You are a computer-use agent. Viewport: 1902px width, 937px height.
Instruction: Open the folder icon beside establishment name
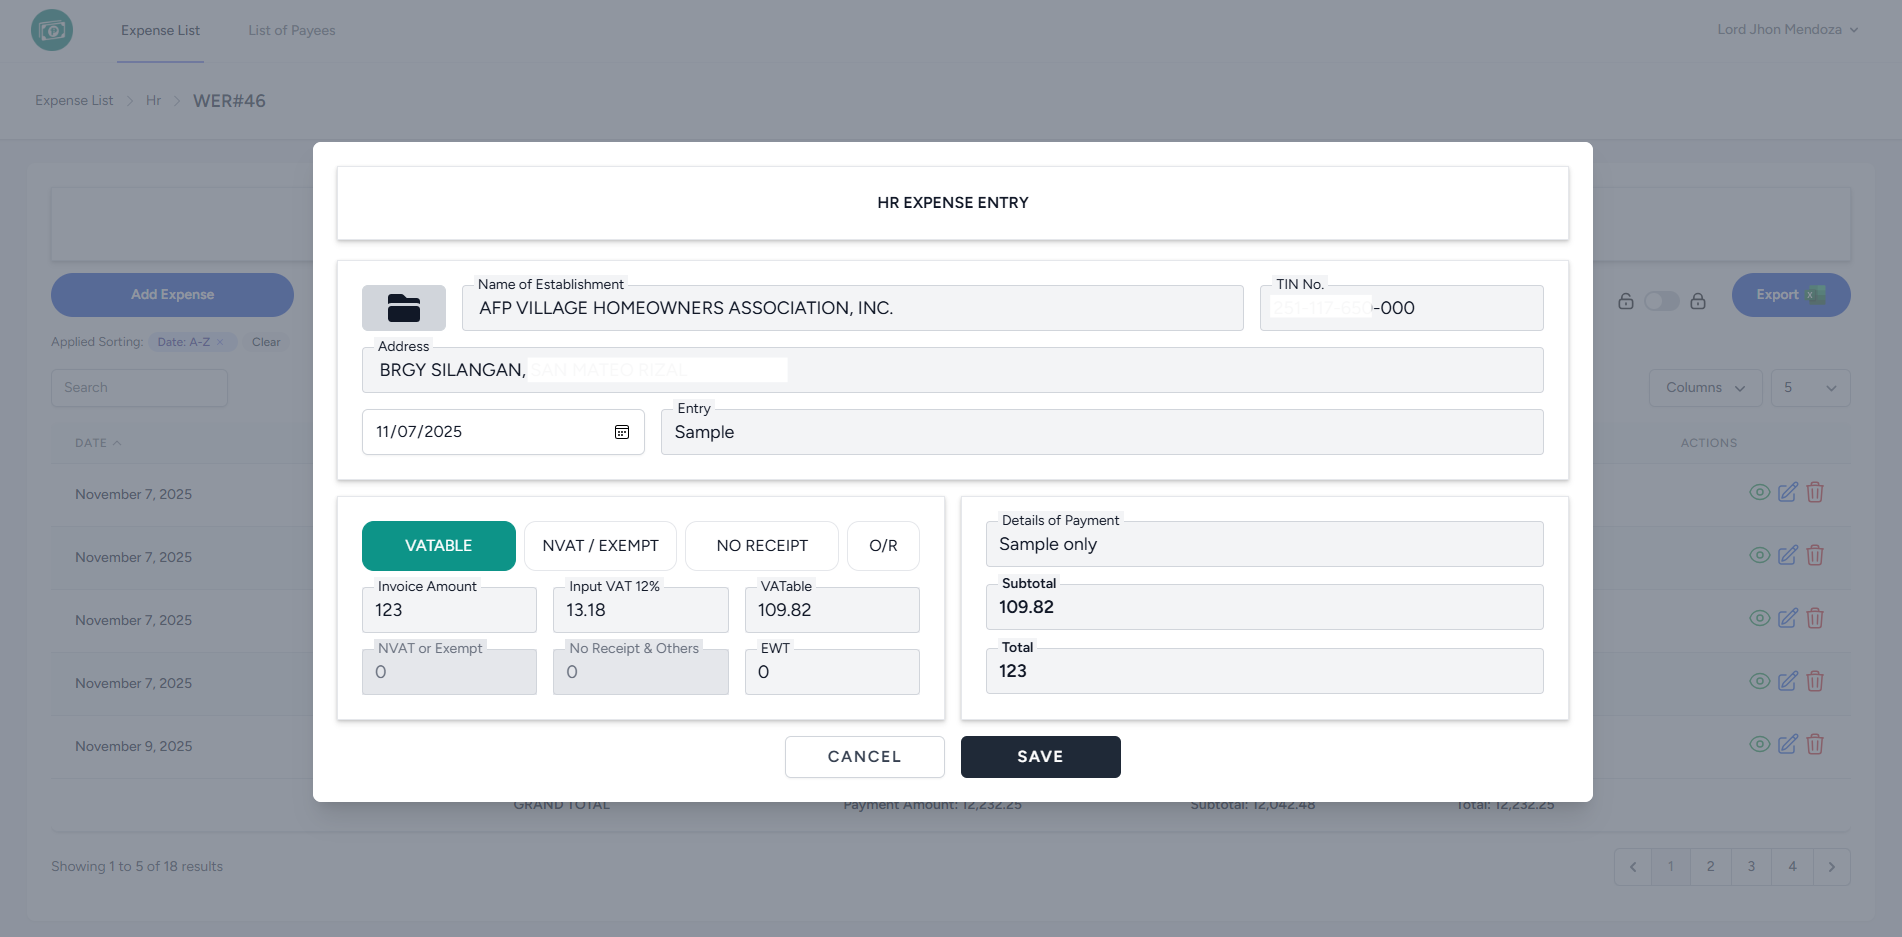coord(404,308)
